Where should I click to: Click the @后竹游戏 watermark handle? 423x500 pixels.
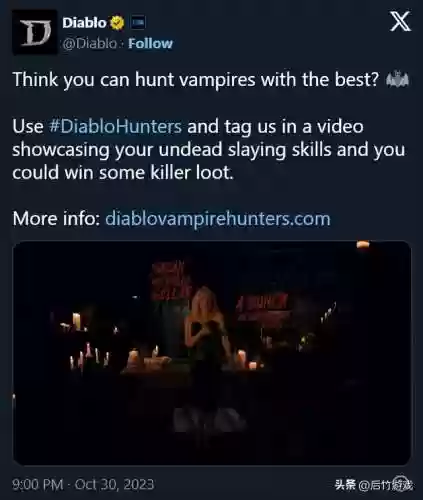386,485
